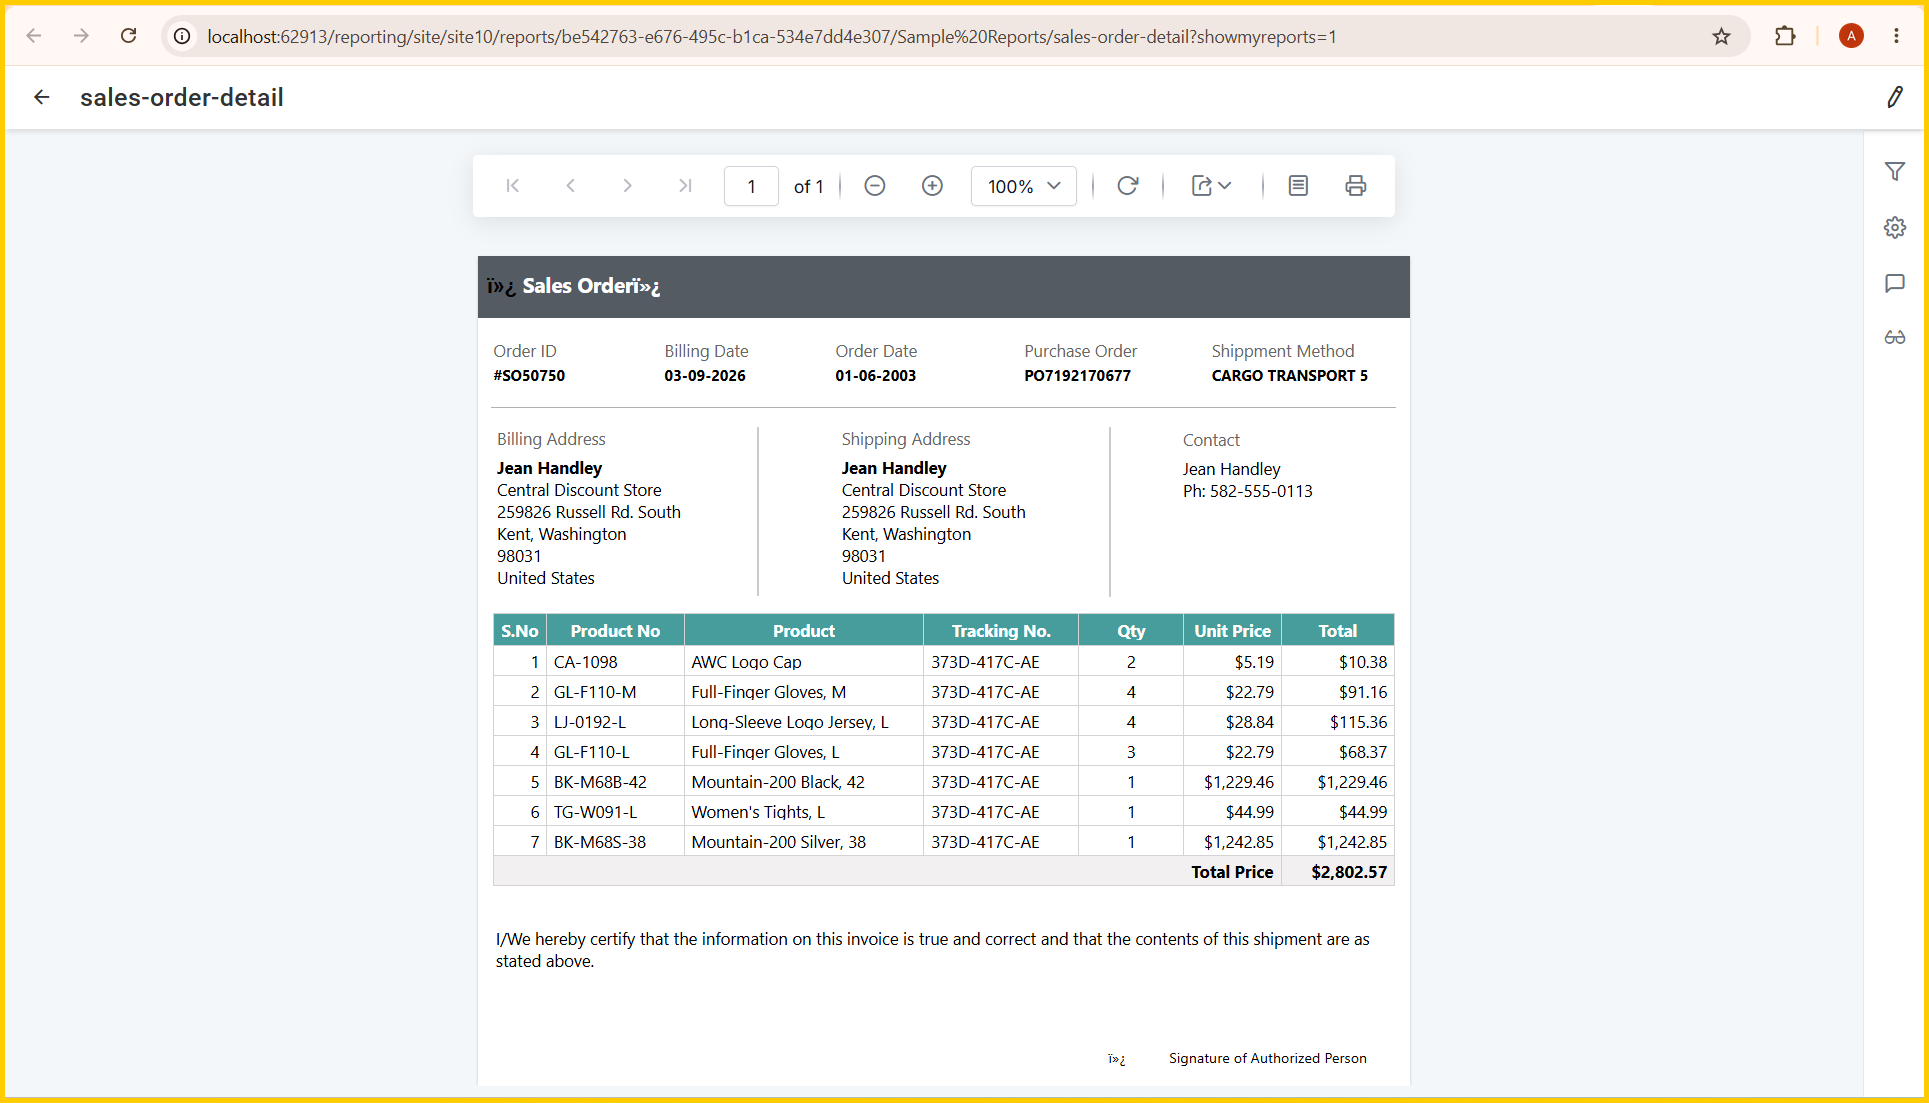Print the report

tap(1355, 186)
